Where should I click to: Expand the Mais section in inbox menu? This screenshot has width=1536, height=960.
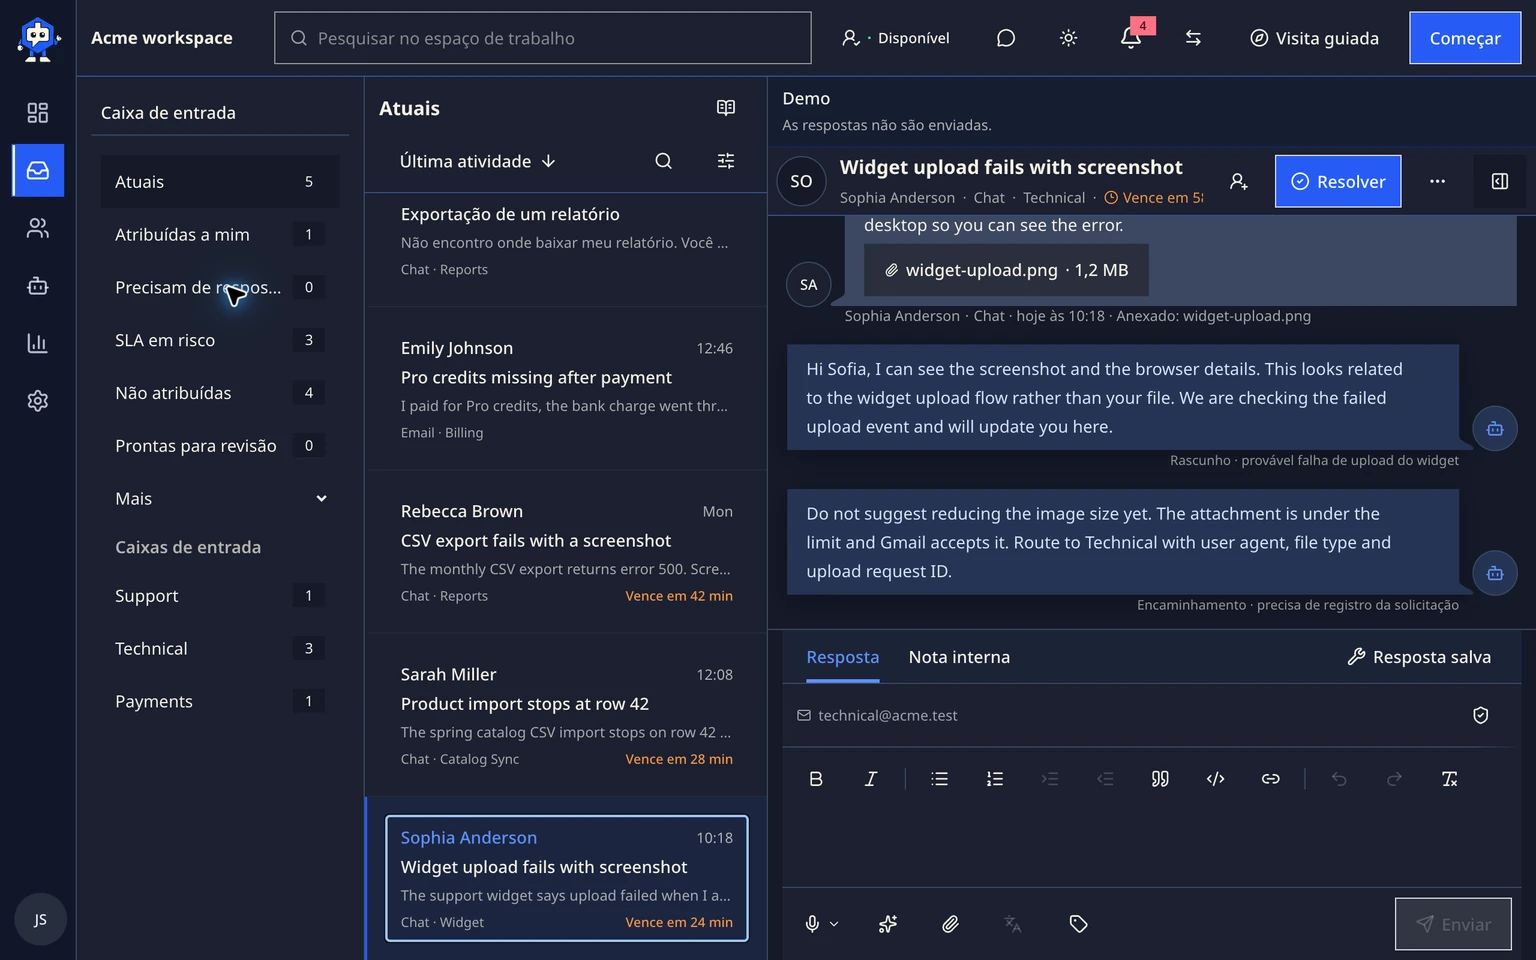coord(220,499)
